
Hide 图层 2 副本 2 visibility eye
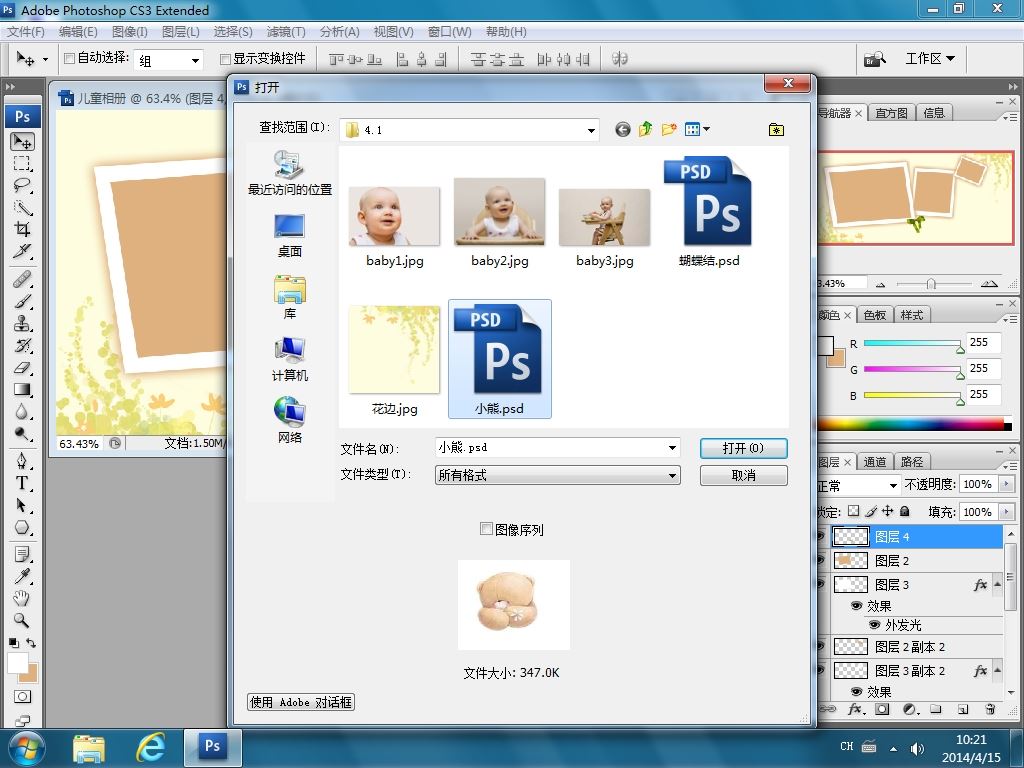point(822,647)
